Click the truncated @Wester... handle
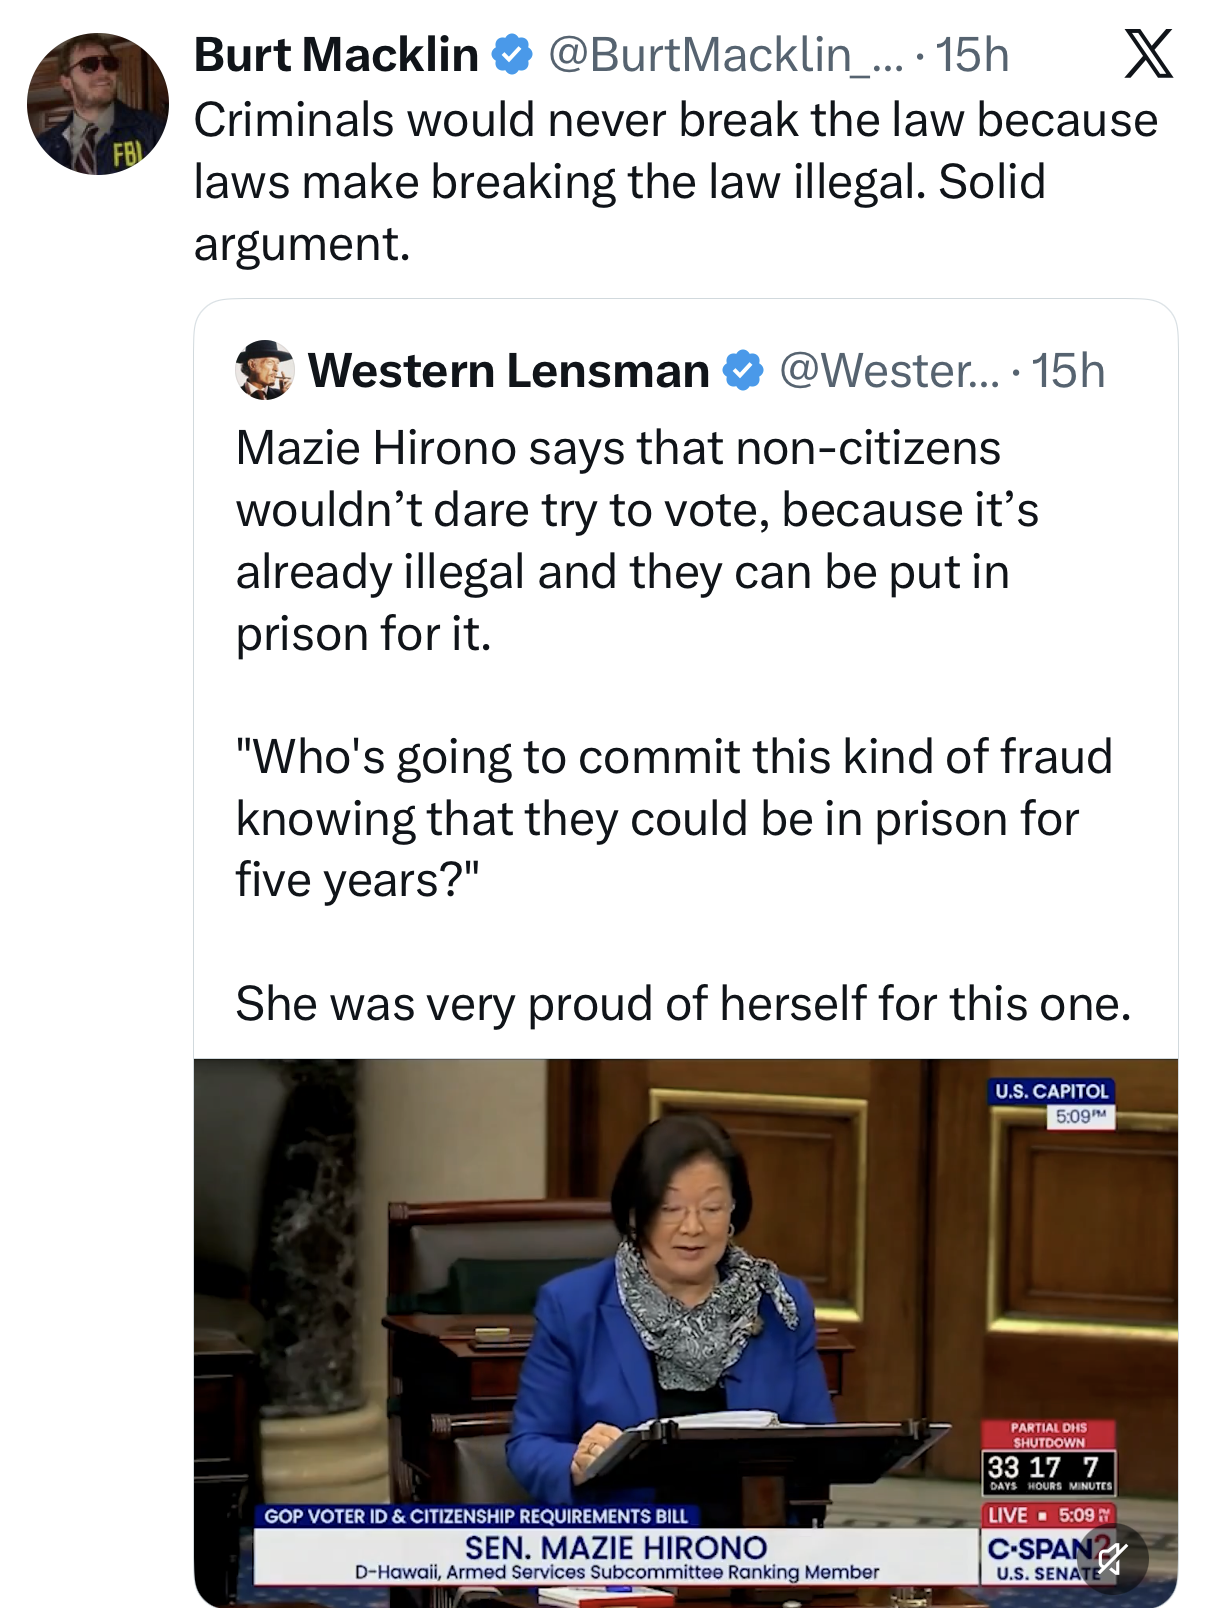The image size is (1206, 1608). click(888, 371)
